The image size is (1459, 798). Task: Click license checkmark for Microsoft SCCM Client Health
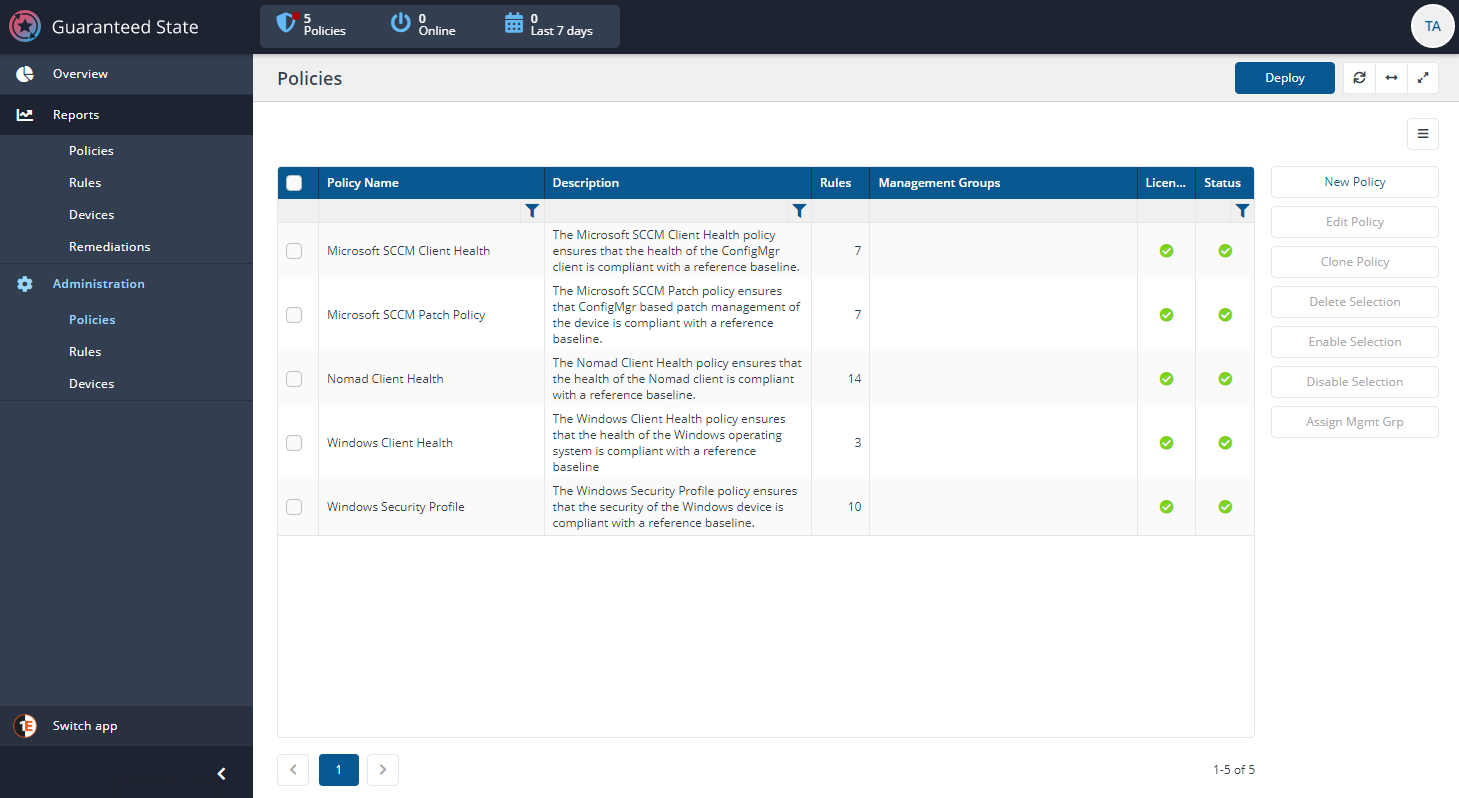coord(1166,251)
